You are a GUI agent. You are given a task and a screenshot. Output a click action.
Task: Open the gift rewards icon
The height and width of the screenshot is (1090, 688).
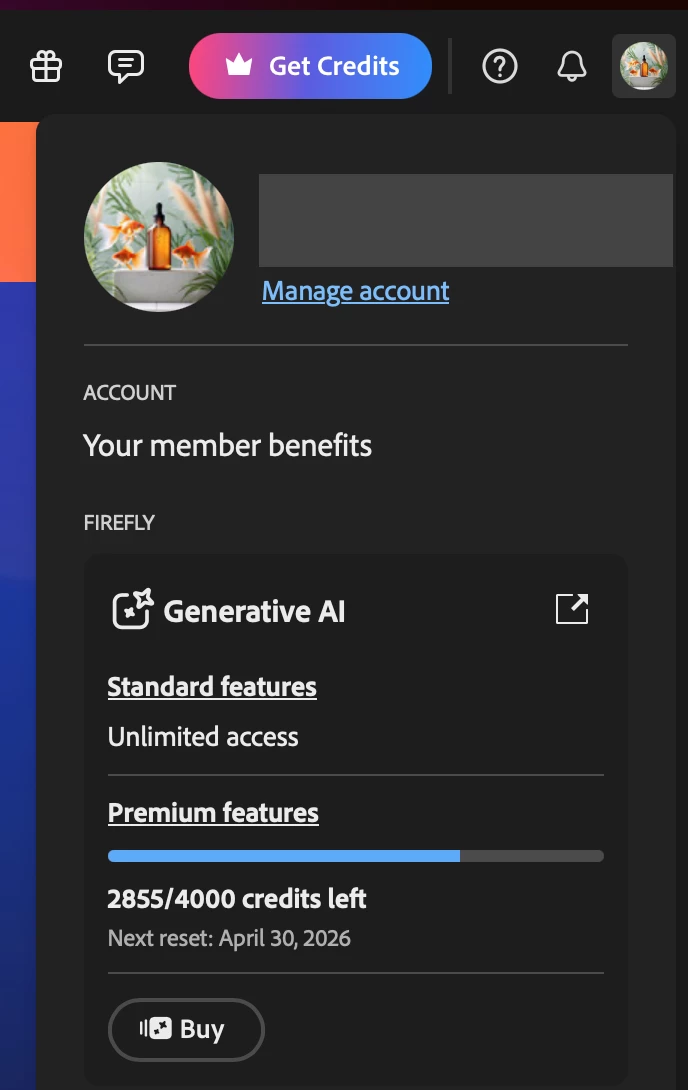coord(46,67)
